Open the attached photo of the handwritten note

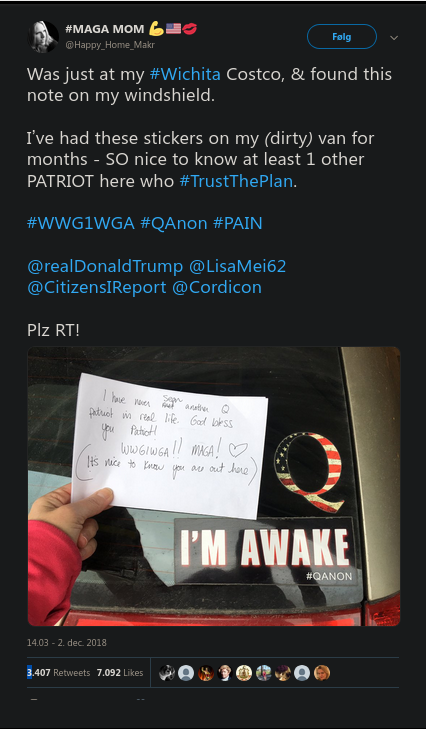coord(214,486)
